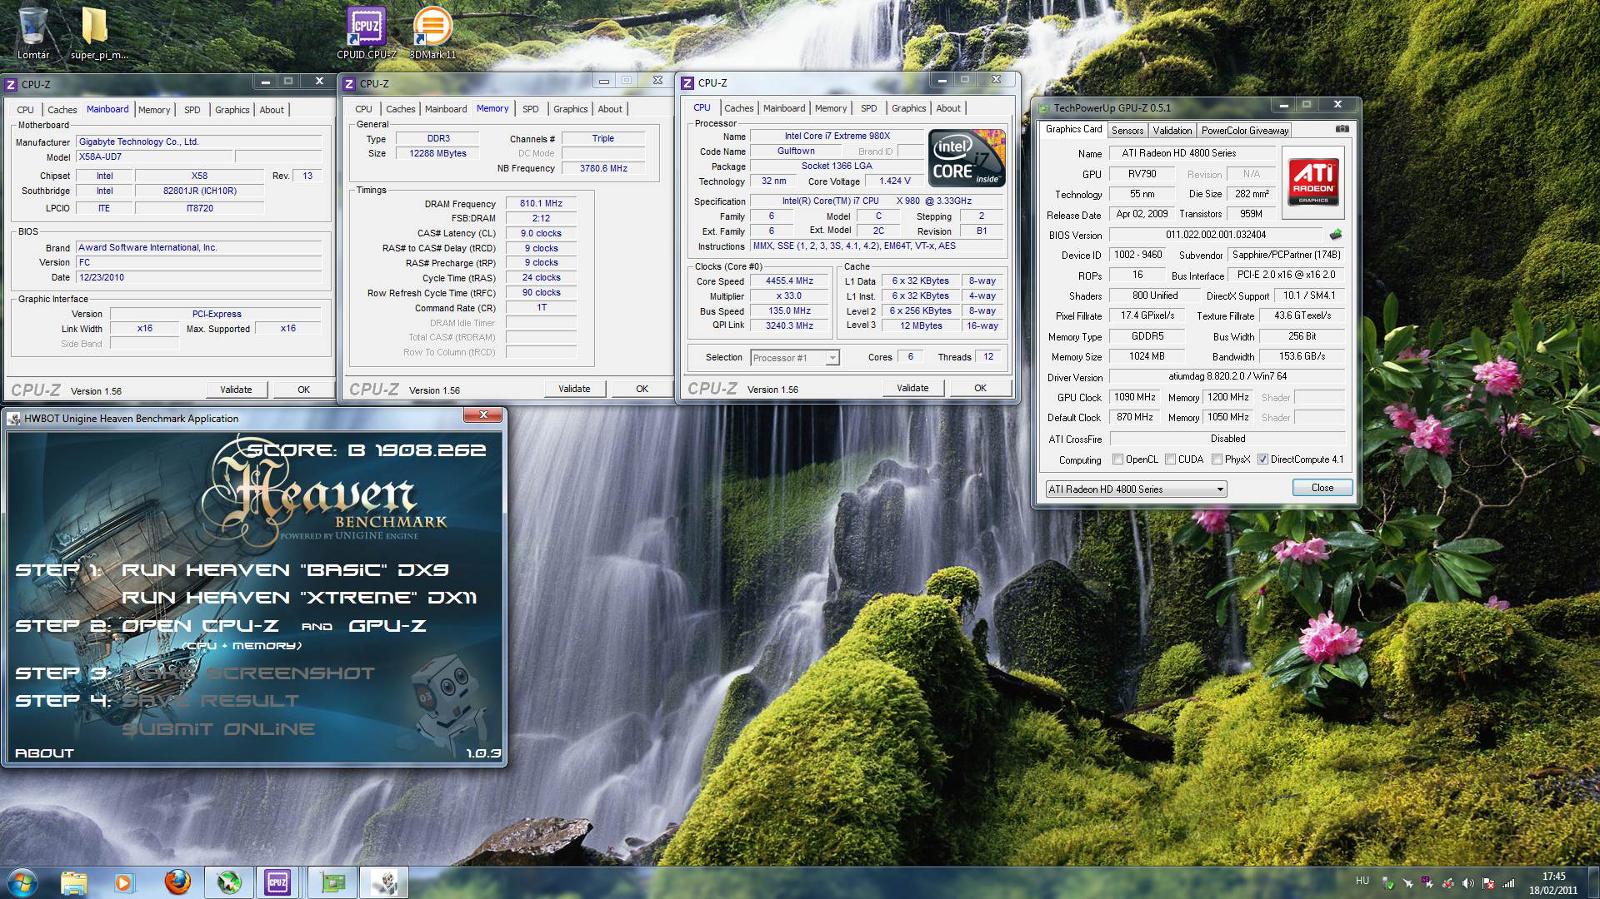Click the Core Speed 4455.4 MHz value
The width and height of the screenshot is (1600, 899).
[x=789, y=281]
